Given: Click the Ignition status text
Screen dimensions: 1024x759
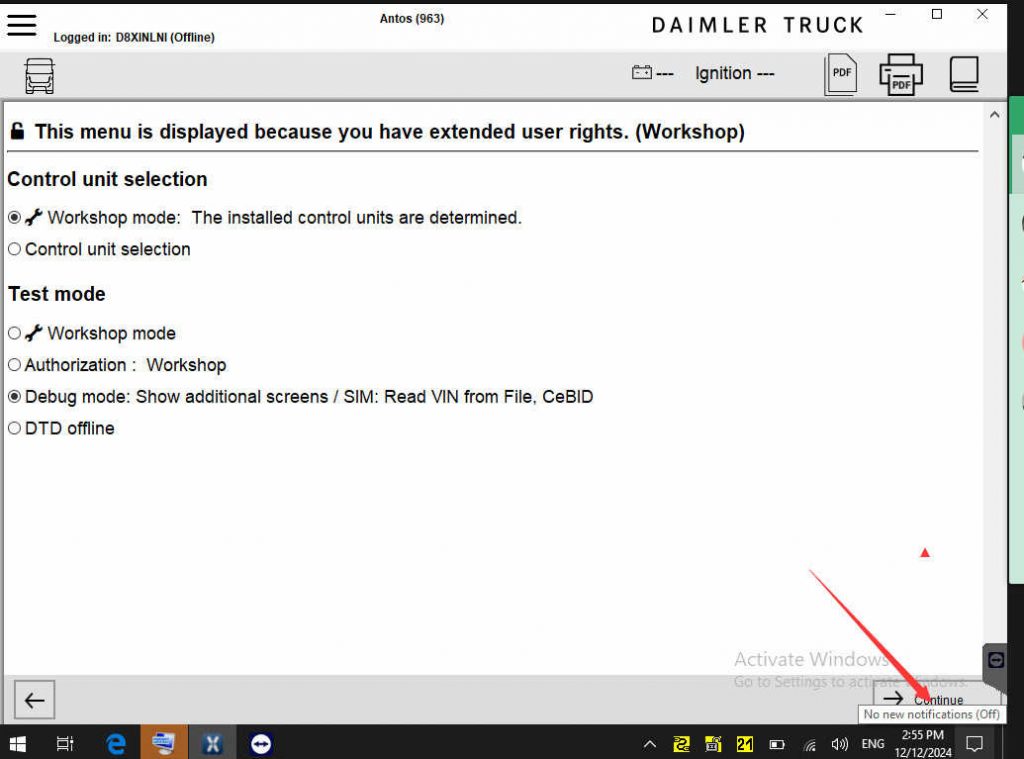Looking at the screenshot, I should click(x=734, y=73).
